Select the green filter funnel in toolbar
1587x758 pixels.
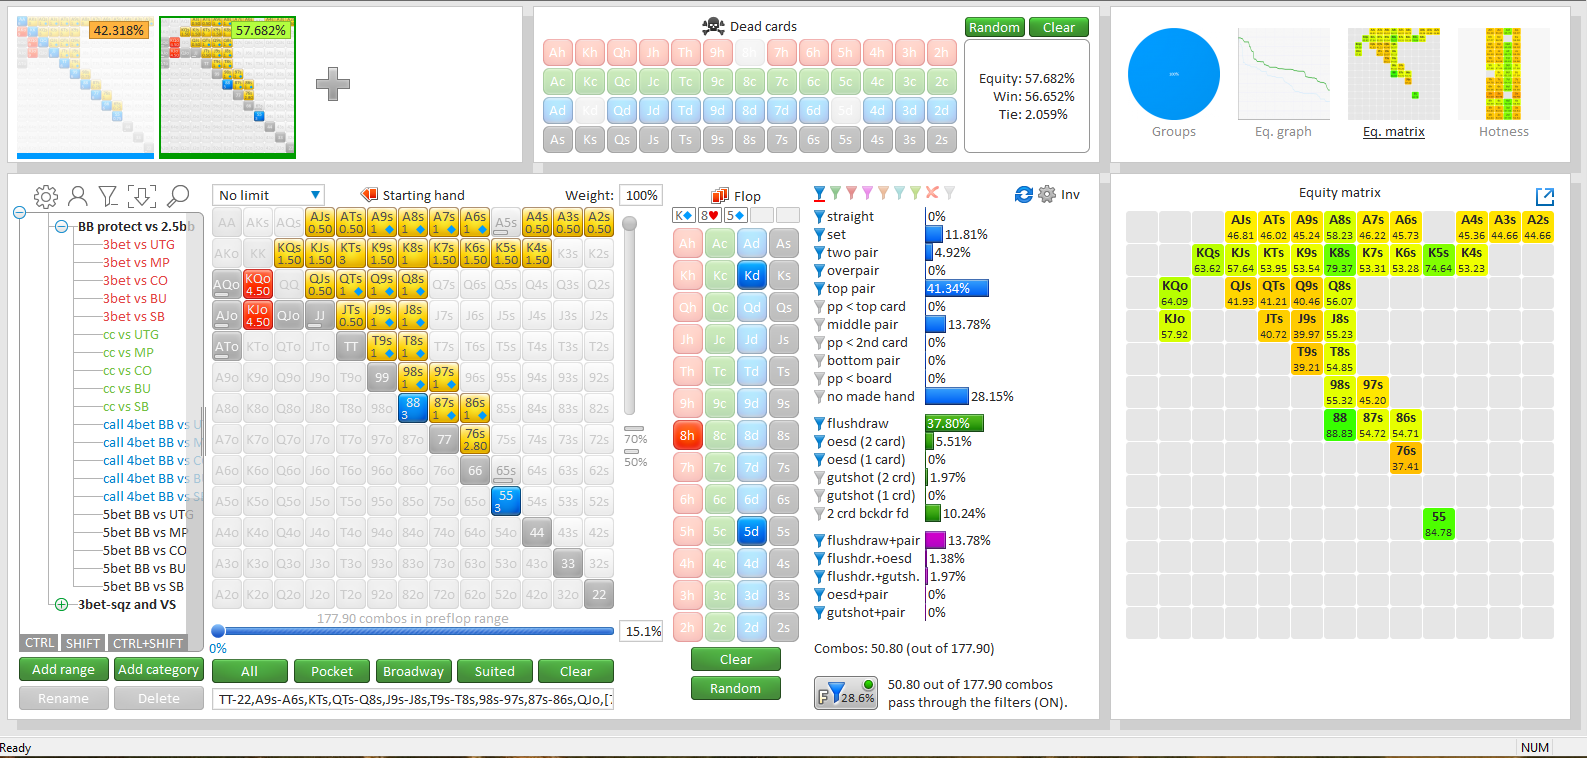pos(835,193)
